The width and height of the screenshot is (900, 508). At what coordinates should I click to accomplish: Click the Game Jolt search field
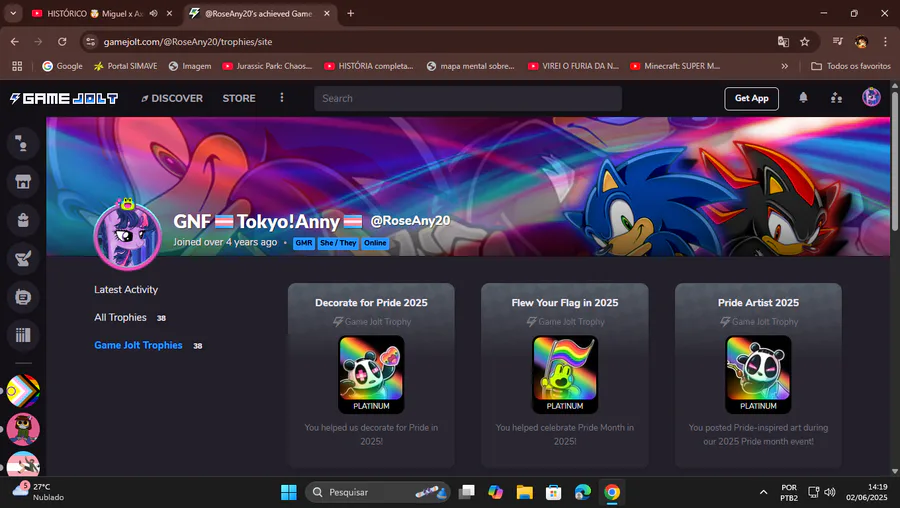pos(468,99)
